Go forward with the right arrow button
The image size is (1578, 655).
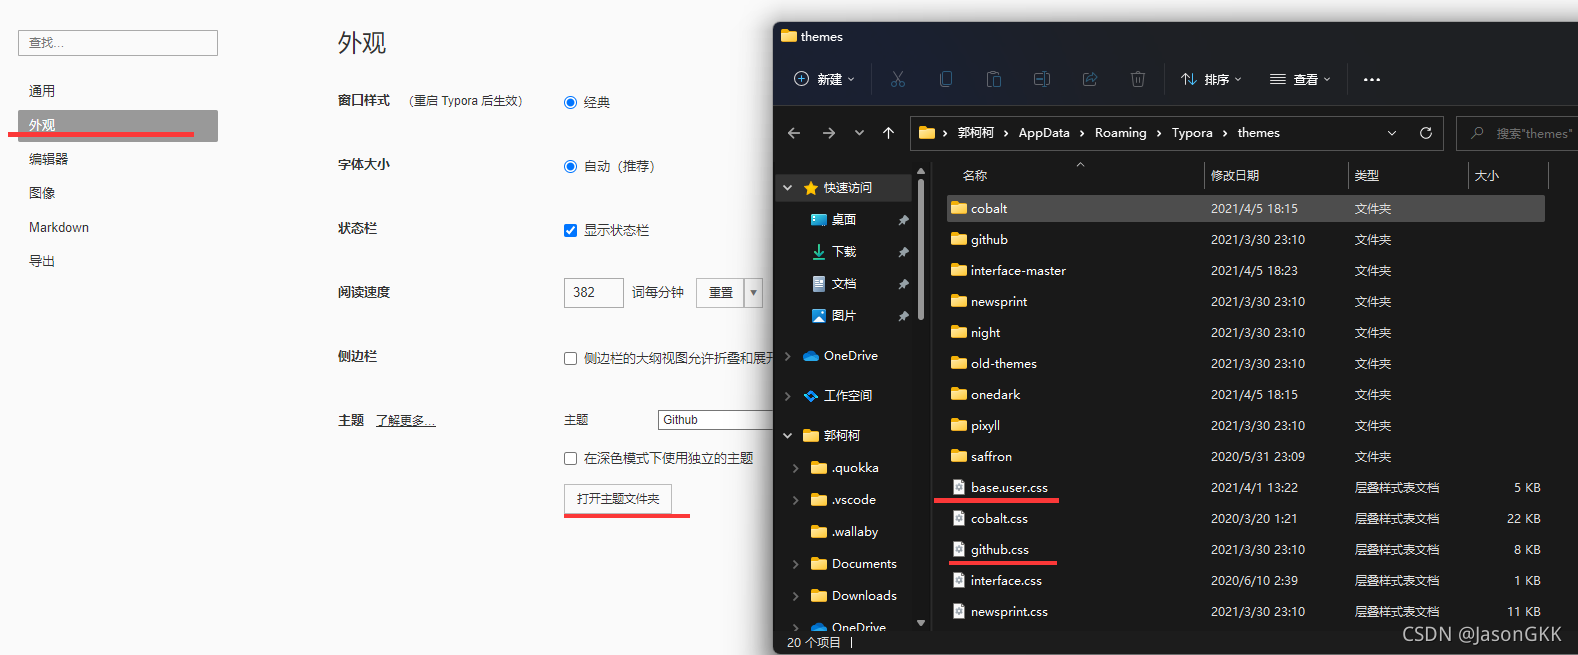pyautogui.click(x=828, y=133)
